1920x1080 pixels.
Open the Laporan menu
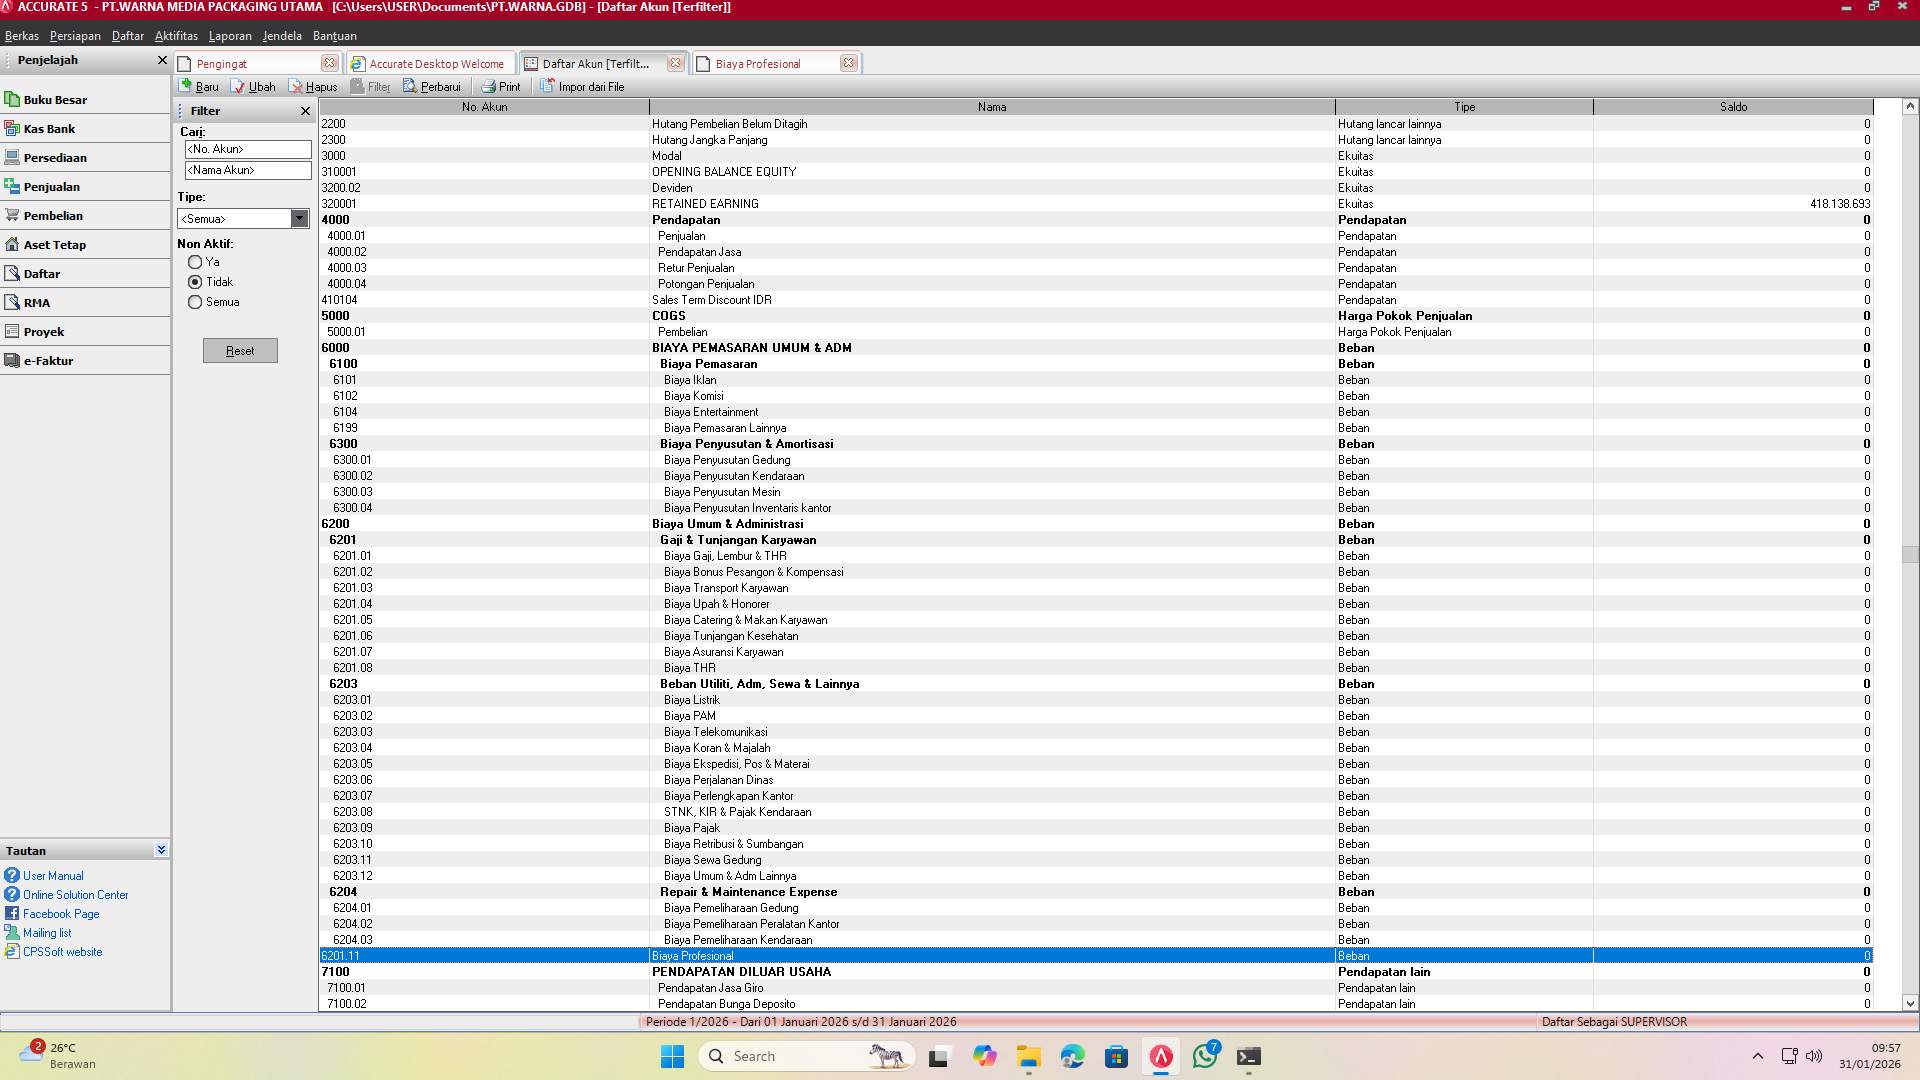230,36
